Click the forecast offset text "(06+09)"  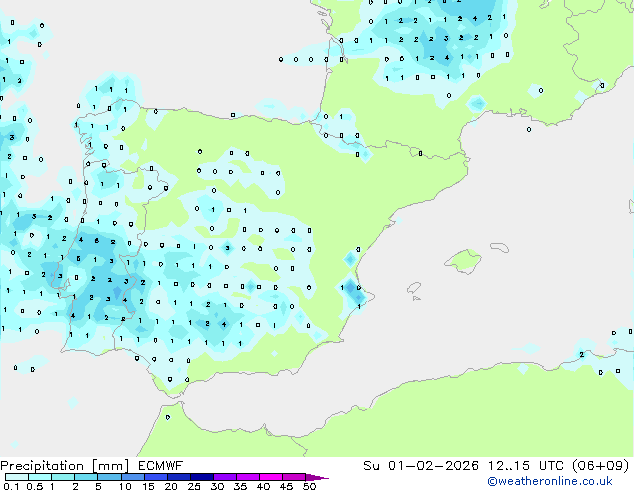(601, 466)
